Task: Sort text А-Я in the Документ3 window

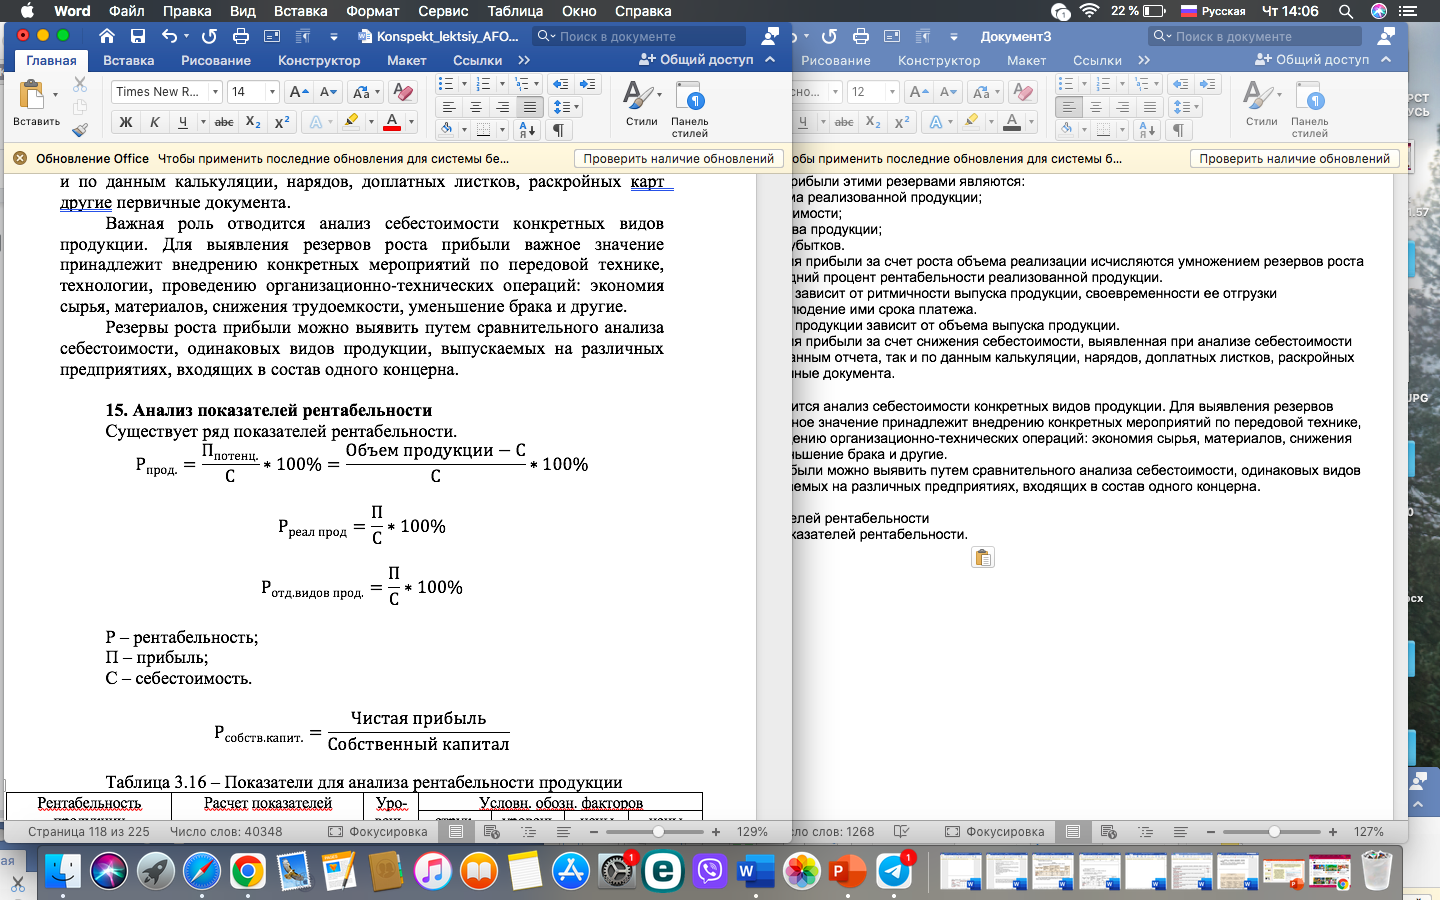Action: click(x=1148, y=130)
